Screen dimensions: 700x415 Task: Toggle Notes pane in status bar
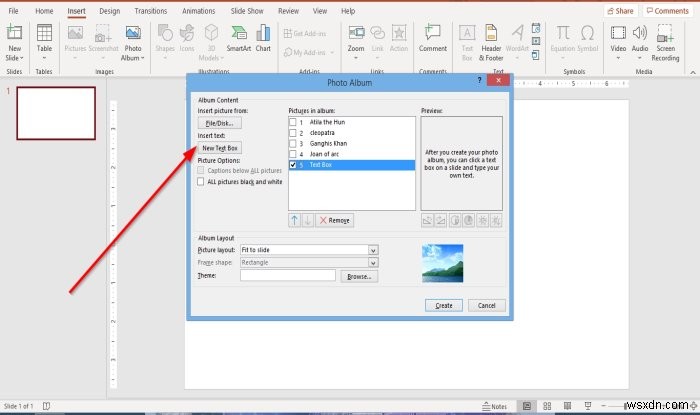point(495,406)
